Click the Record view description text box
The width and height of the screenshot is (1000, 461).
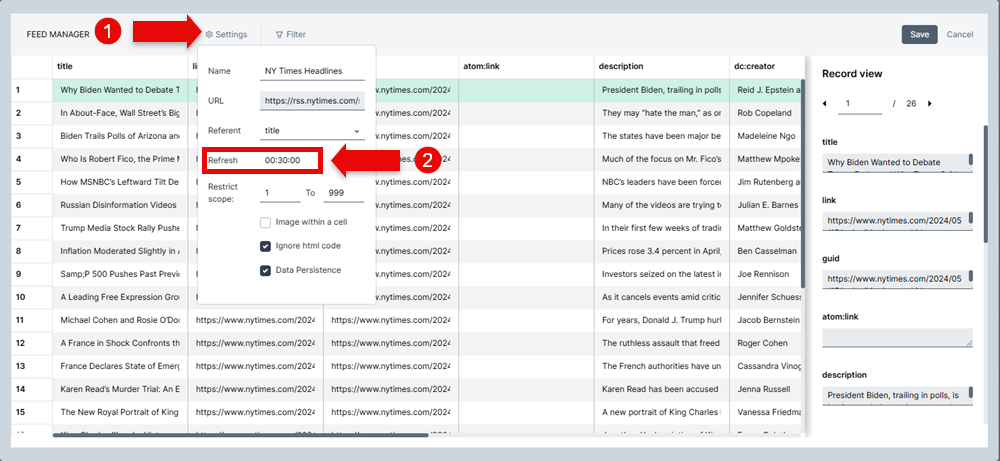click(897, 395)
